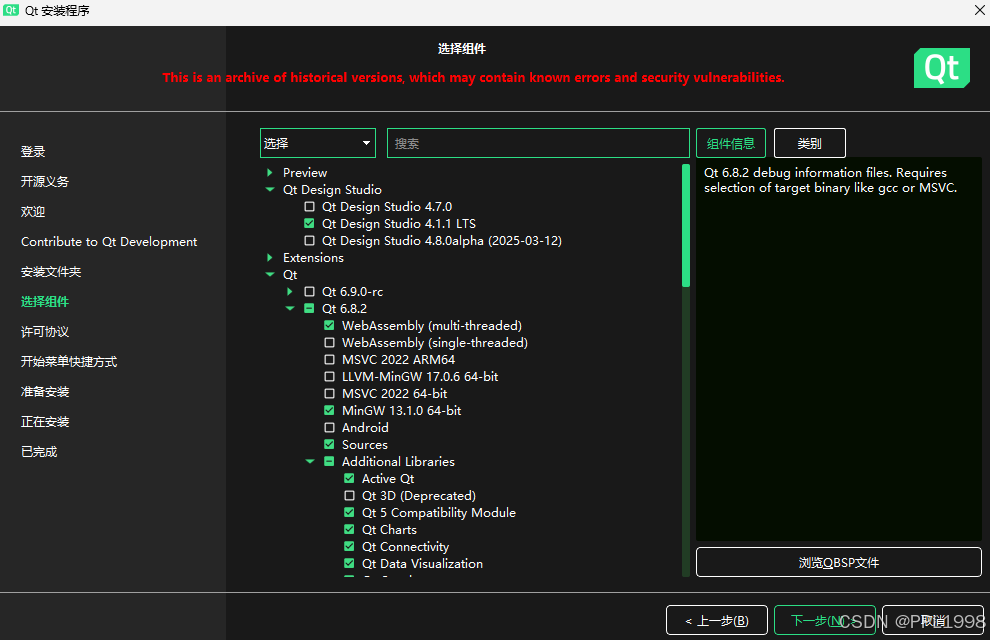
Task: Go to the 正在安装 step
Action: pos(45,422)
